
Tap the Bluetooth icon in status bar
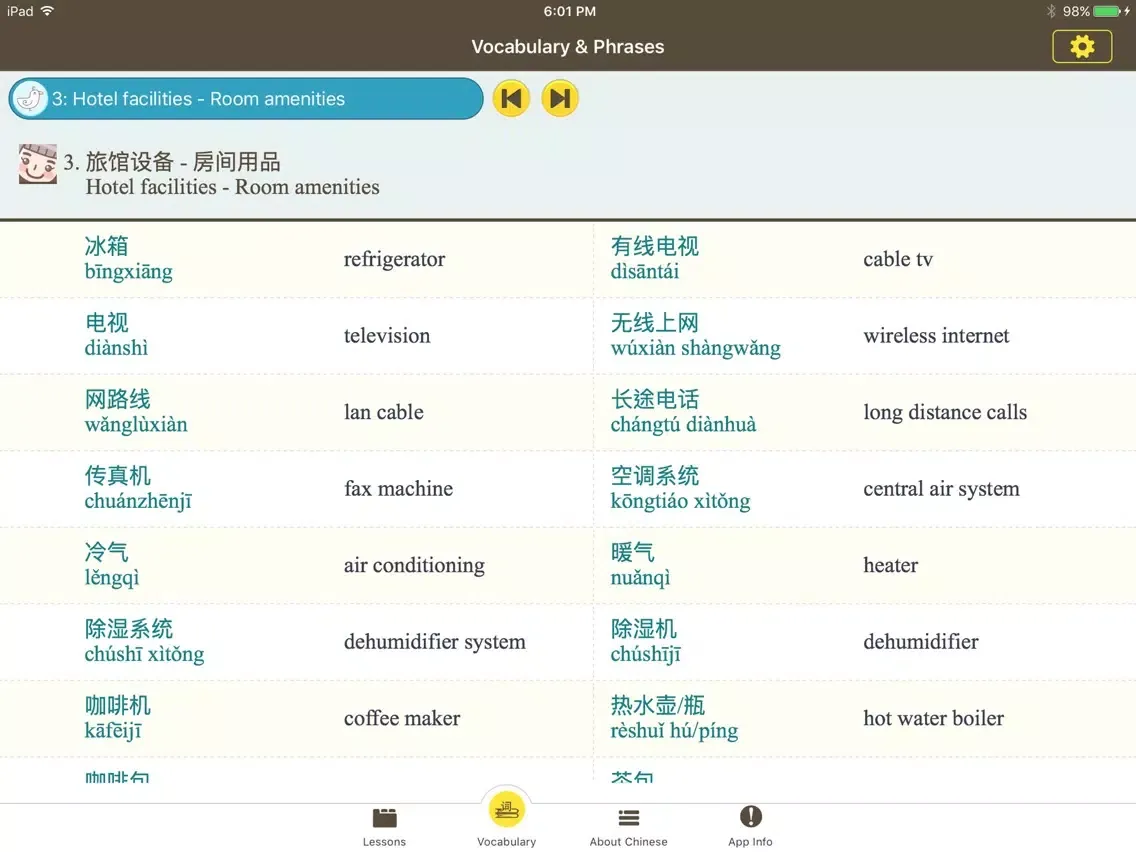click(x=1051, y=12)
